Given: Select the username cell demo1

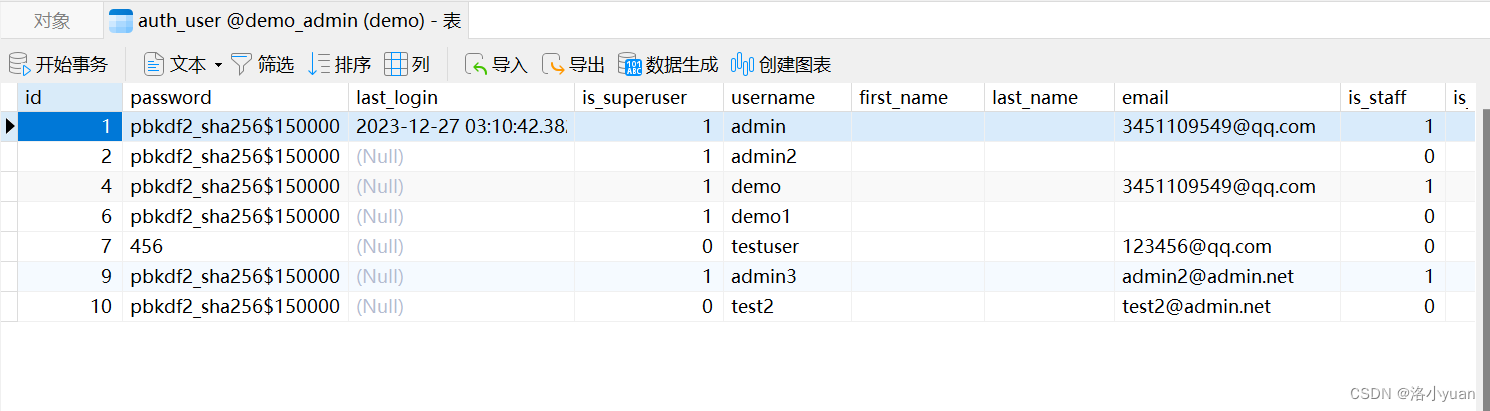Looking at the screenshot, I should 787,216.
